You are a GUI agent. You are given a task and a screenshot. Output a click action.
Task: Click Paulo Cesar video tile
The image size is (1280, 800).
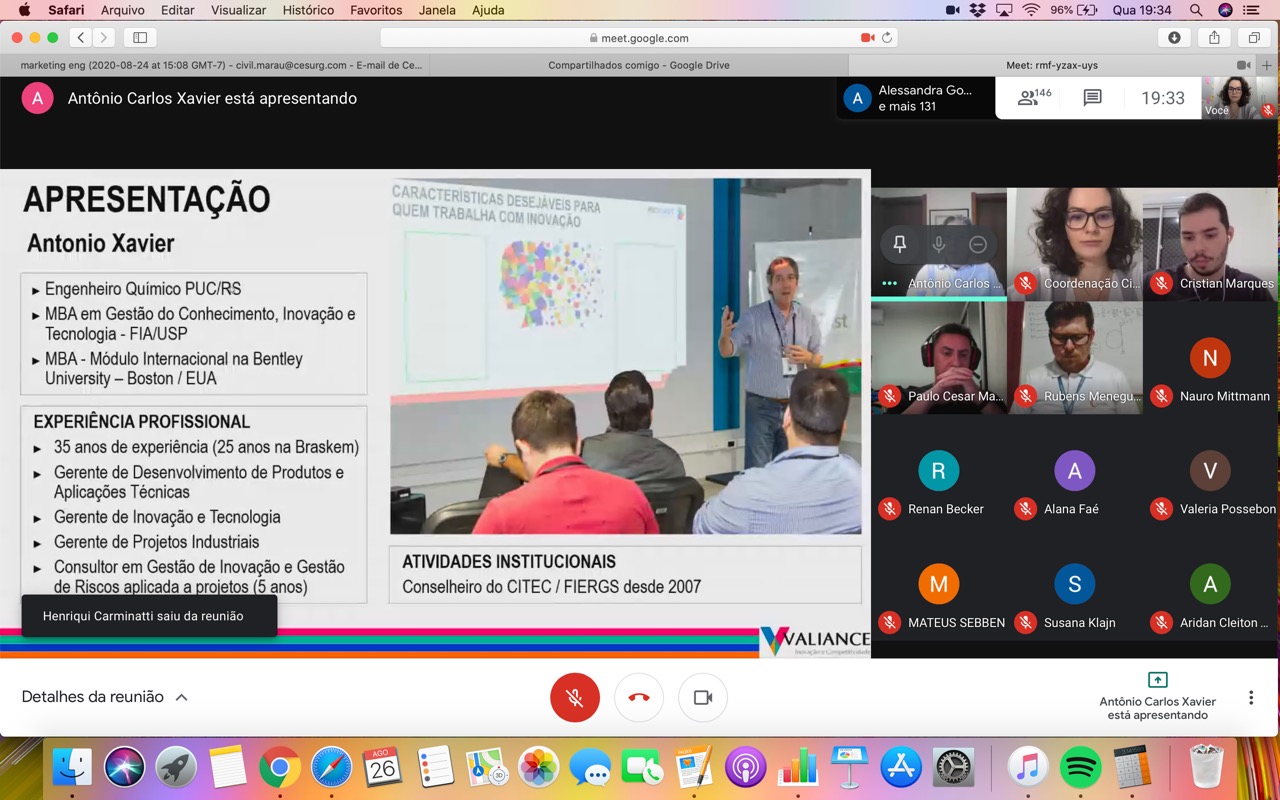pos(938,358)
